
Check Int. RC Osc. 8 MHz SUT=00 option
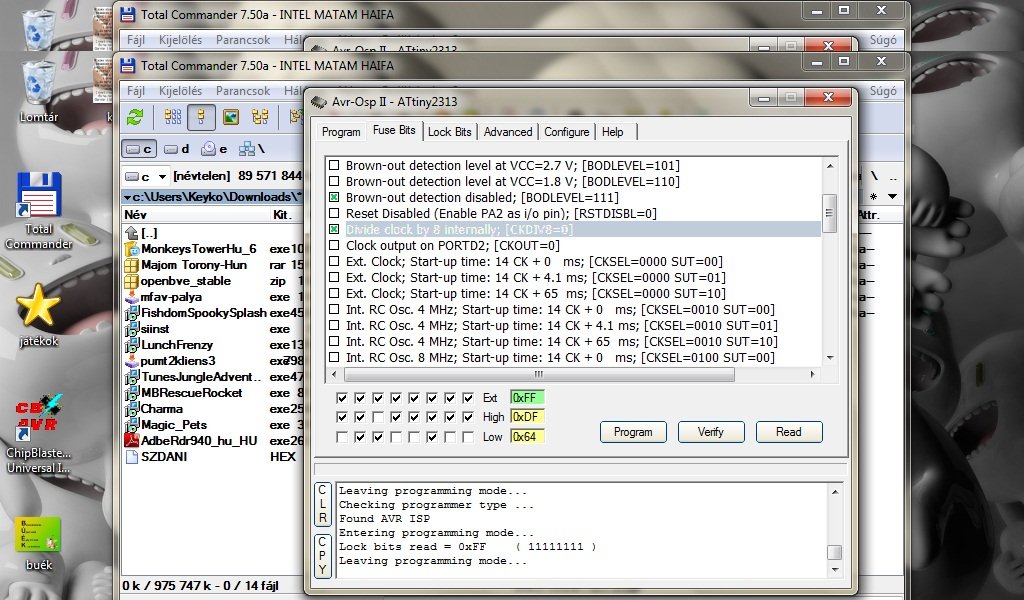point(334,357)
